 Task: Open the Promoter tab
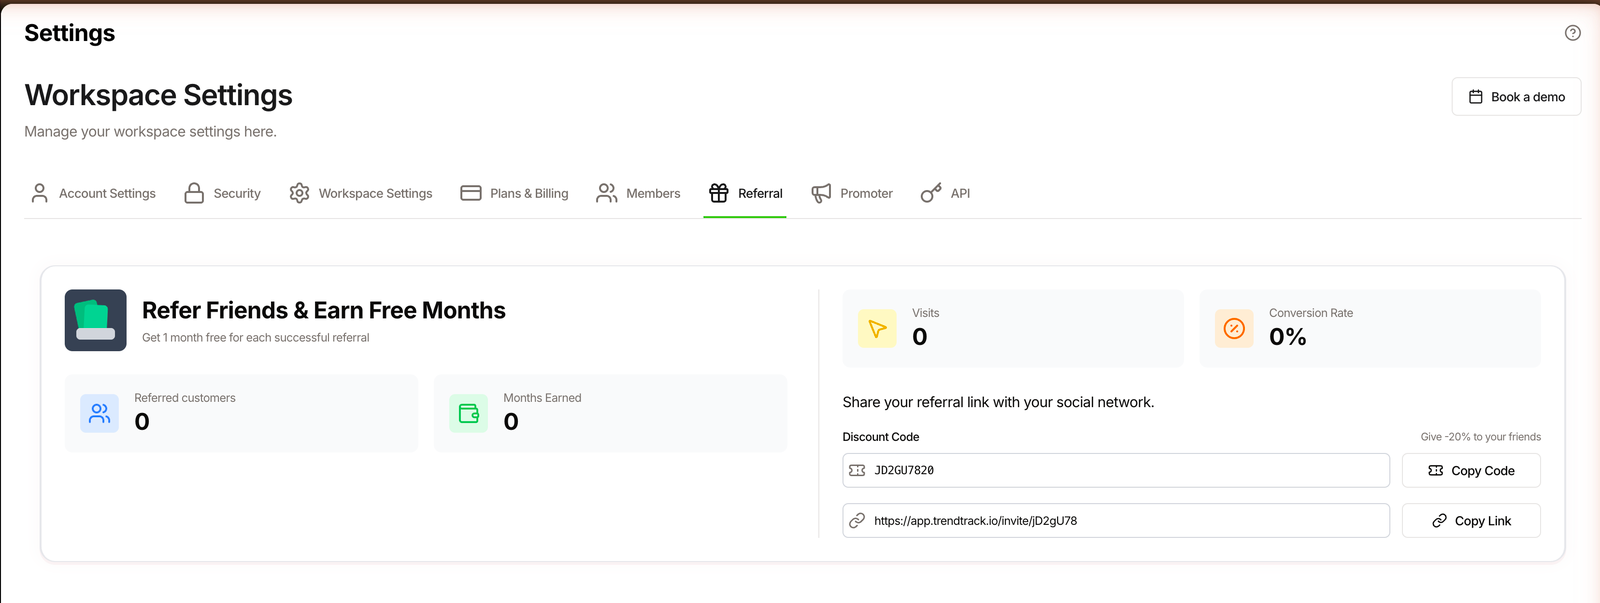[852, 193]
